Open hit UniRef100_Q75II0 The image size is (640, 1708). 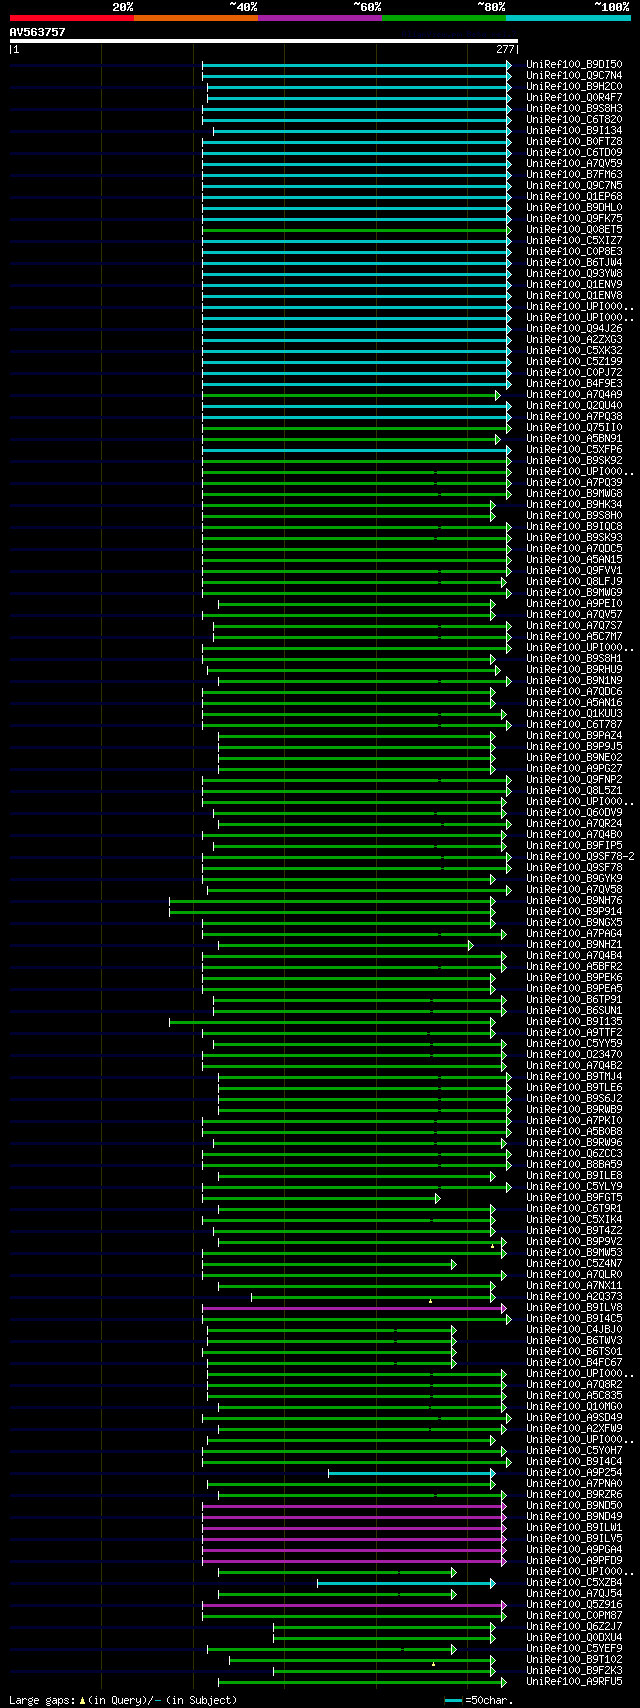(x=574, y=428)
